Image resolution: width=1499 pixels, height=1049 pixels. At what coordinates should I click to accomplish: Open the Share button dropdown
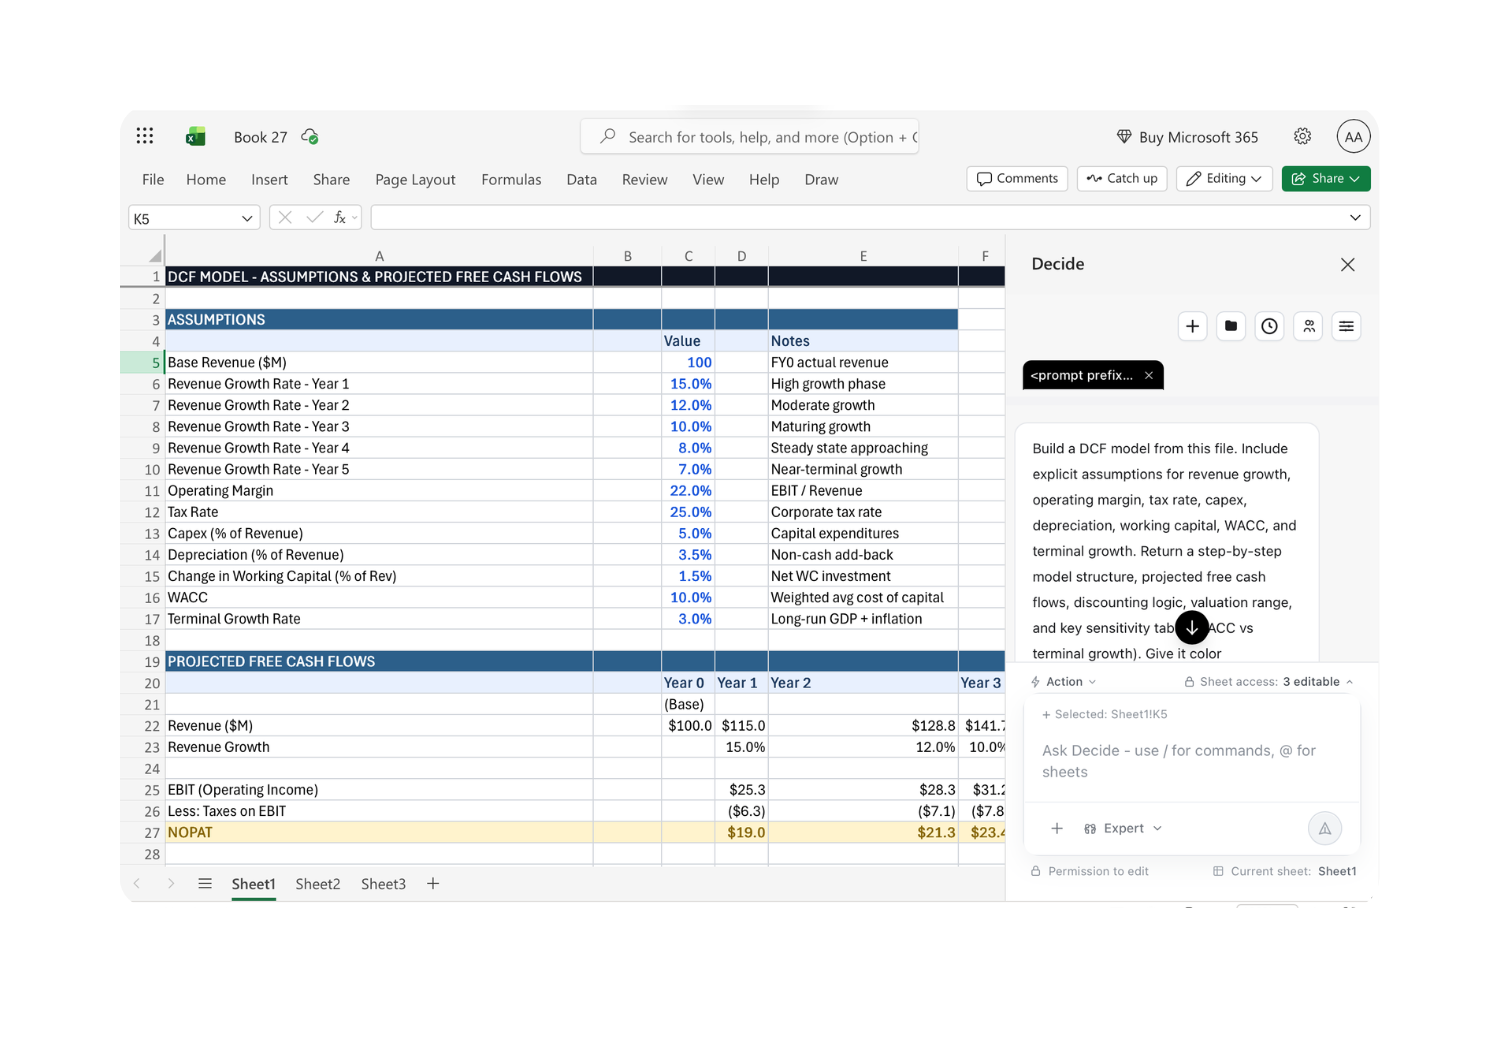(x=1326, y=178)
